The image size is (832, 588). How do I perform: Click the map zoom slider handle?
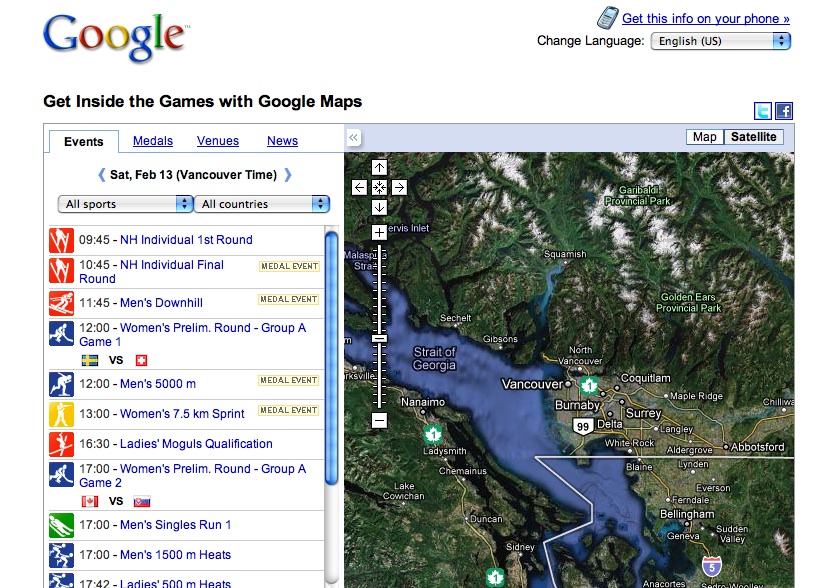click(x=379, y=339)
